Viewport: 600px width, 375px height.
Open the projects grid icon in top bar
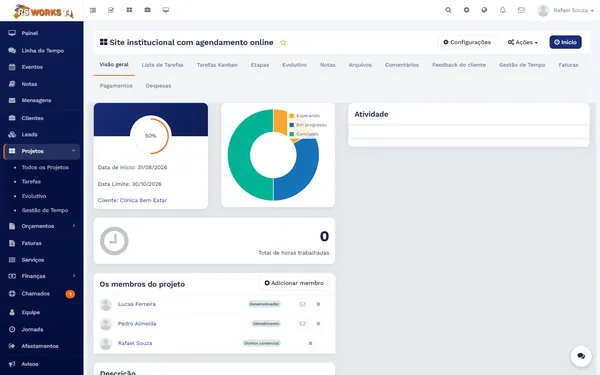129,10
